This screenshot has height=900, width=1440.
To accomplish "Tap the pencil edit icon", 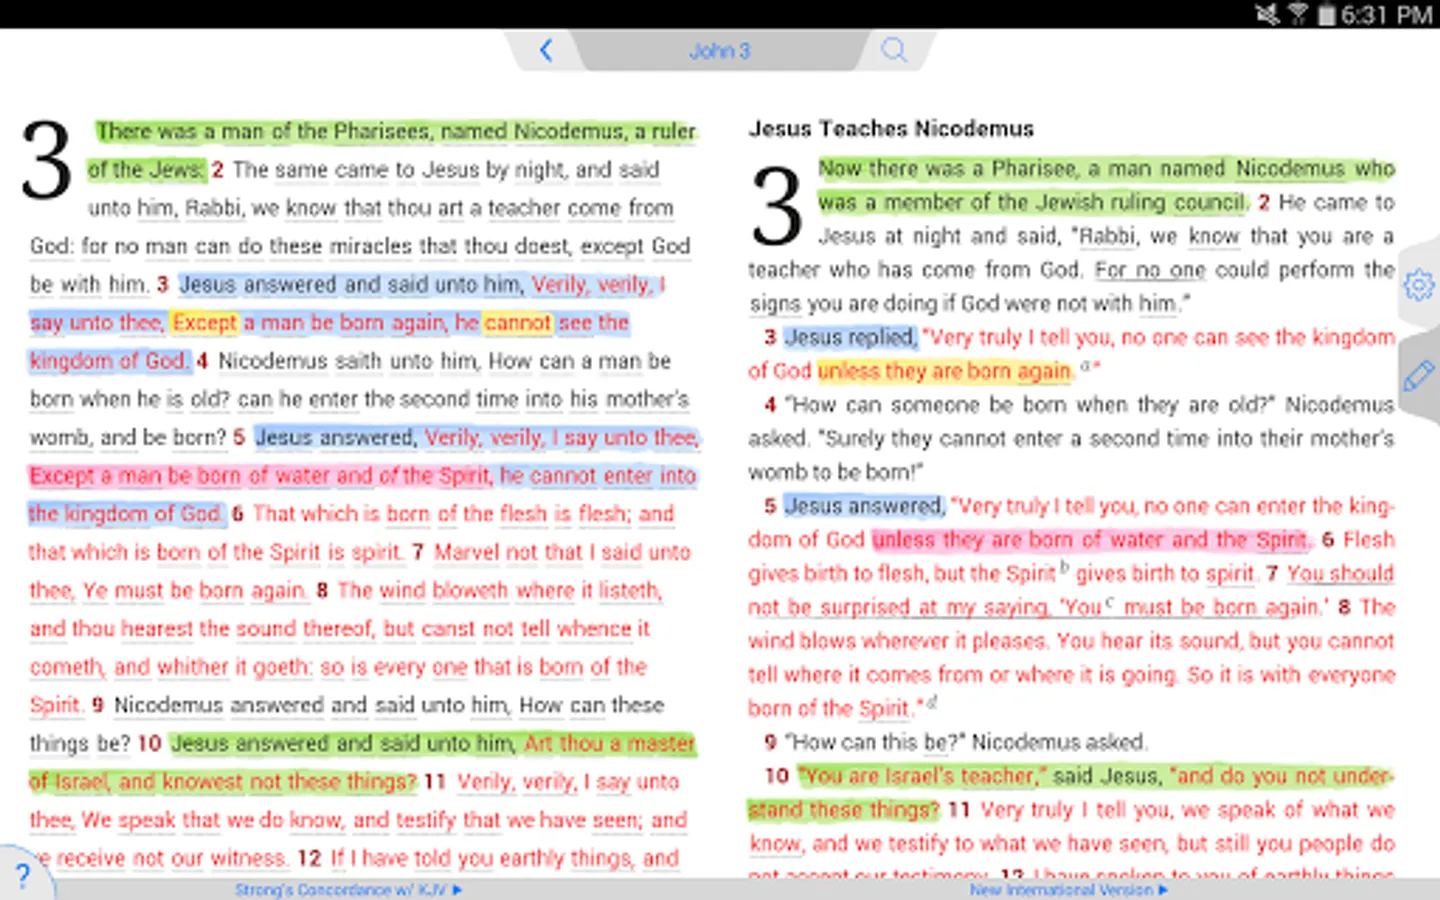I will [1419, 376].
